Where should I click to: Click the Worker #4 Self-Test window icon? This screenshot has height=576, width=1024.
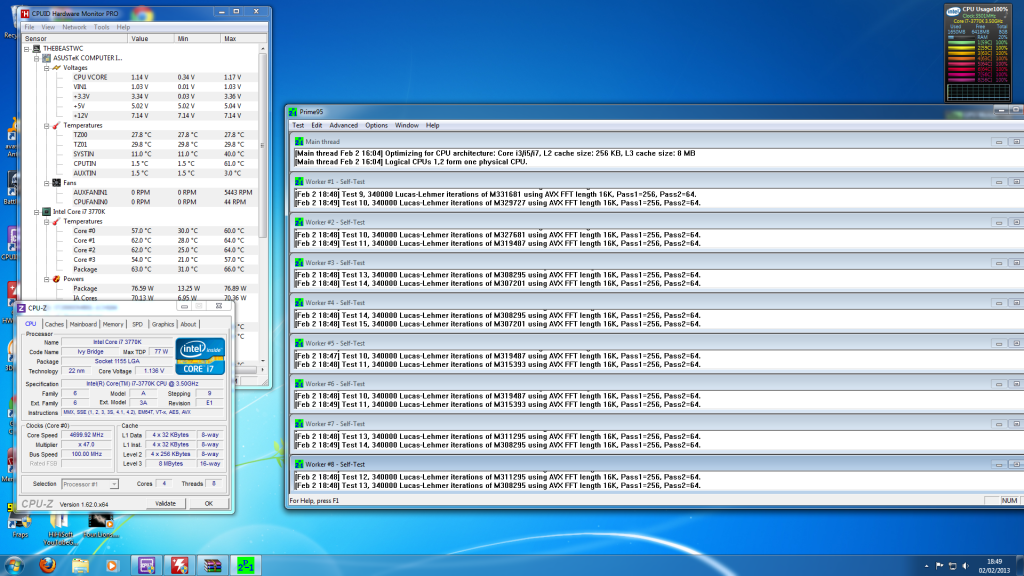click(x=299, y=303)
